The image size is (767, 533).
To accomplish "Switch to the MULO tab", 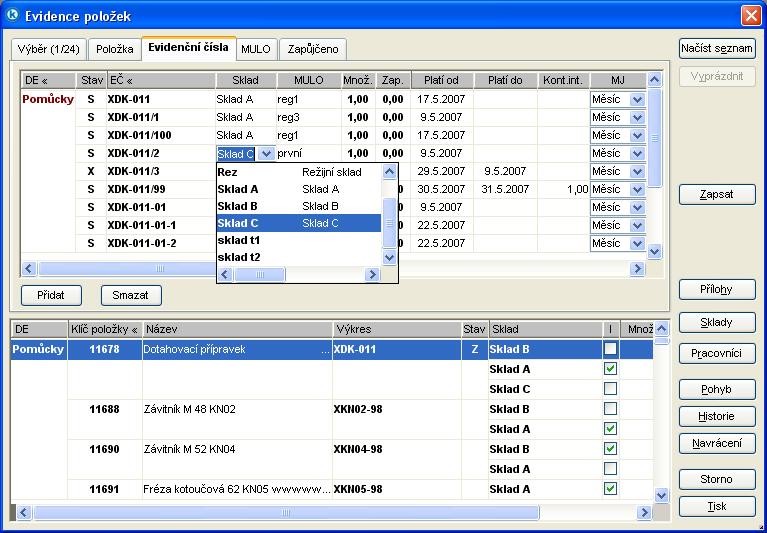I will [x=256, y=49].
